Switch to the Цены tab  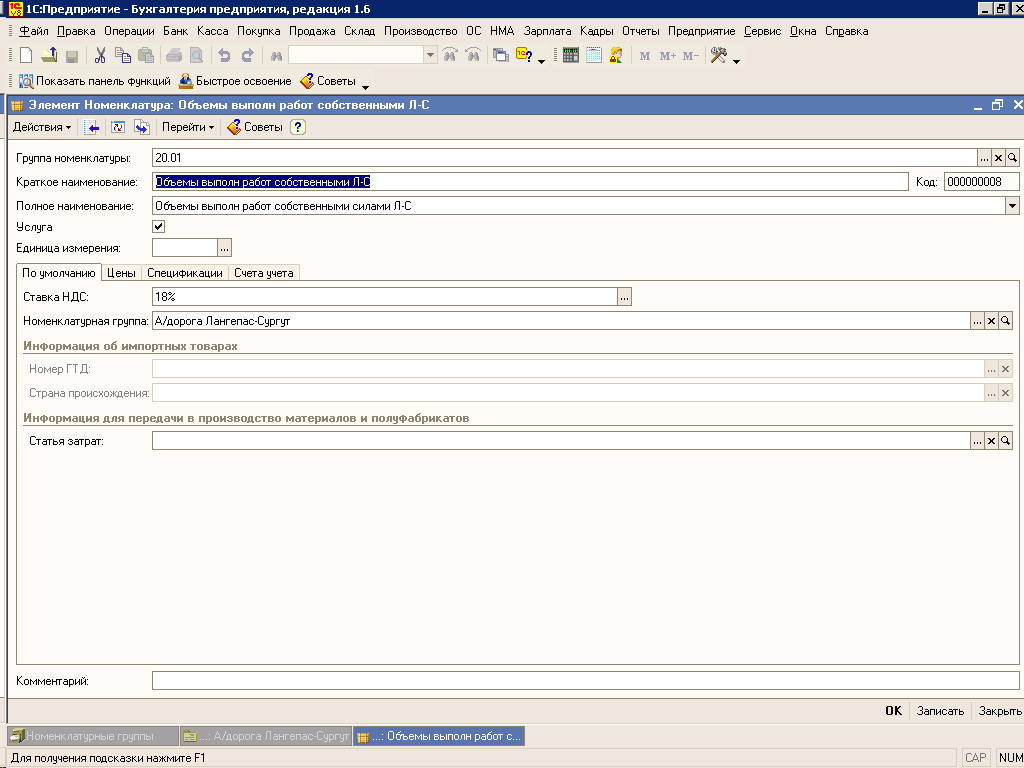click(121, 273)
